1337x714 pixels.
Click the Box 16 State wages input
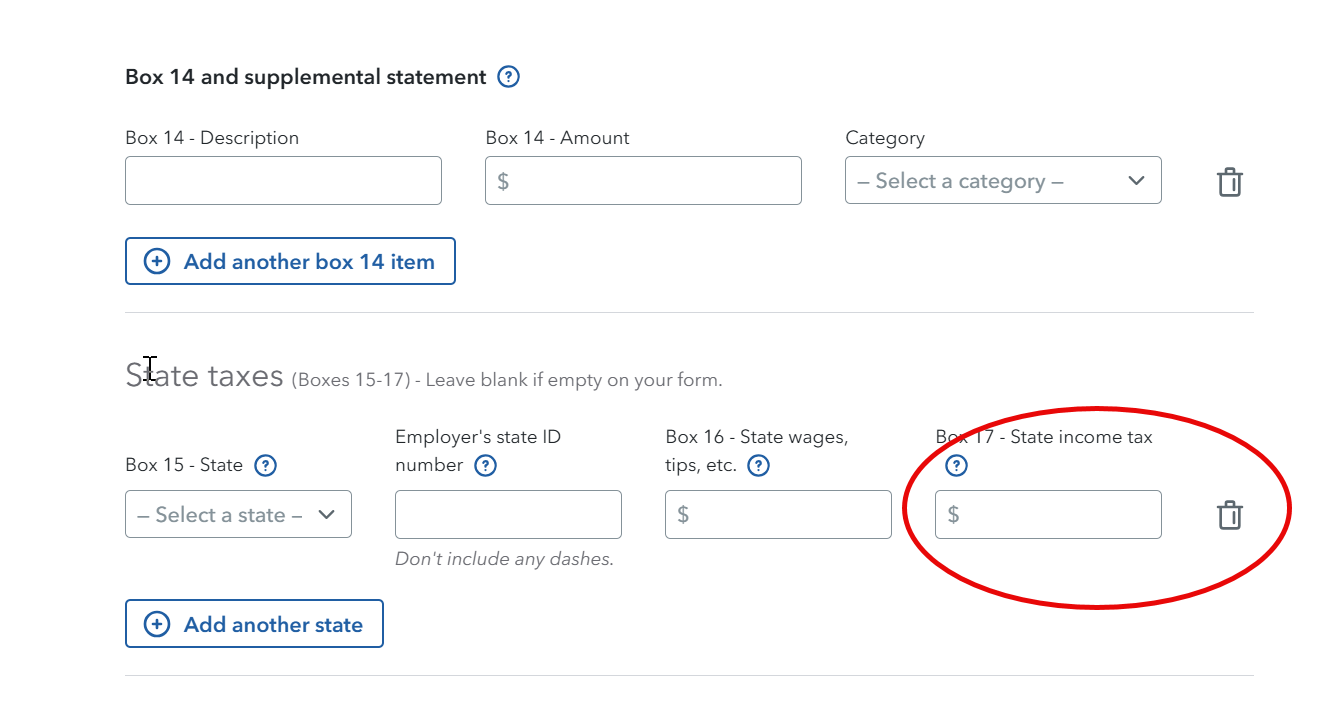(x=778, y=514)
